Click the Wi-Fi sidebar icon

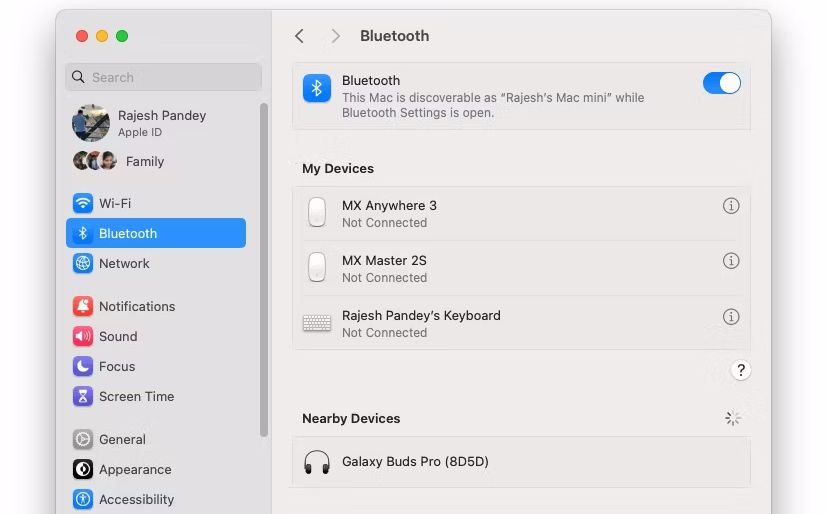click(x=83, y=203)
